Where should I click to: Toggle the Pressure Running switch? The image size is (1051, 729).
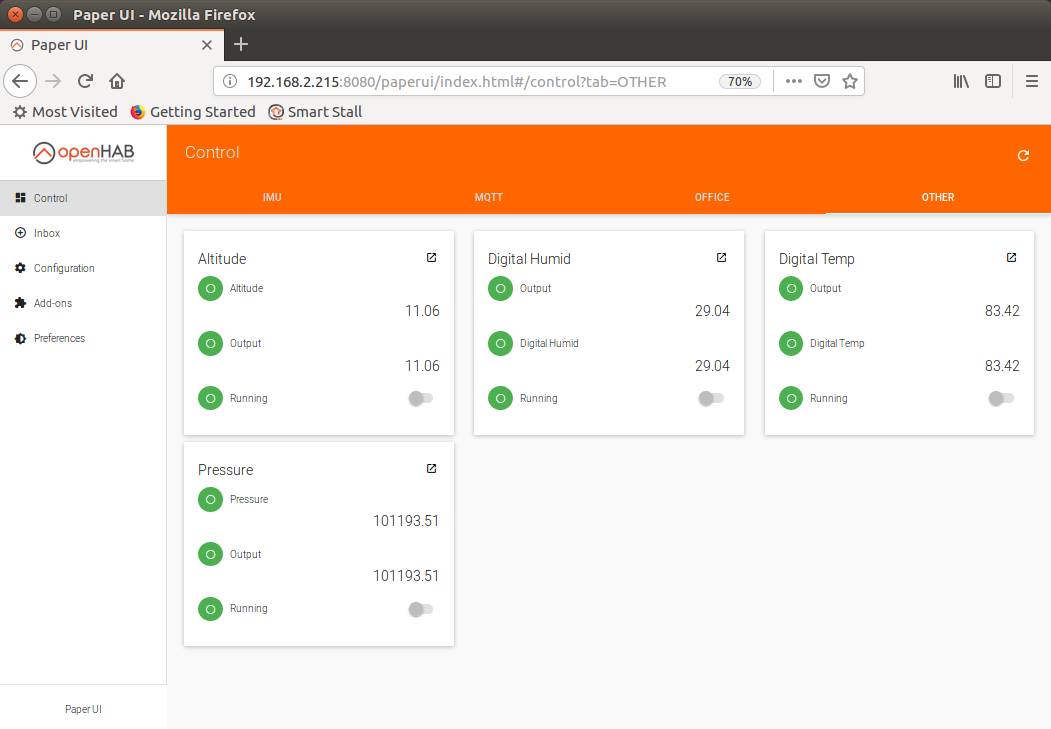click(x=421, y=609)
